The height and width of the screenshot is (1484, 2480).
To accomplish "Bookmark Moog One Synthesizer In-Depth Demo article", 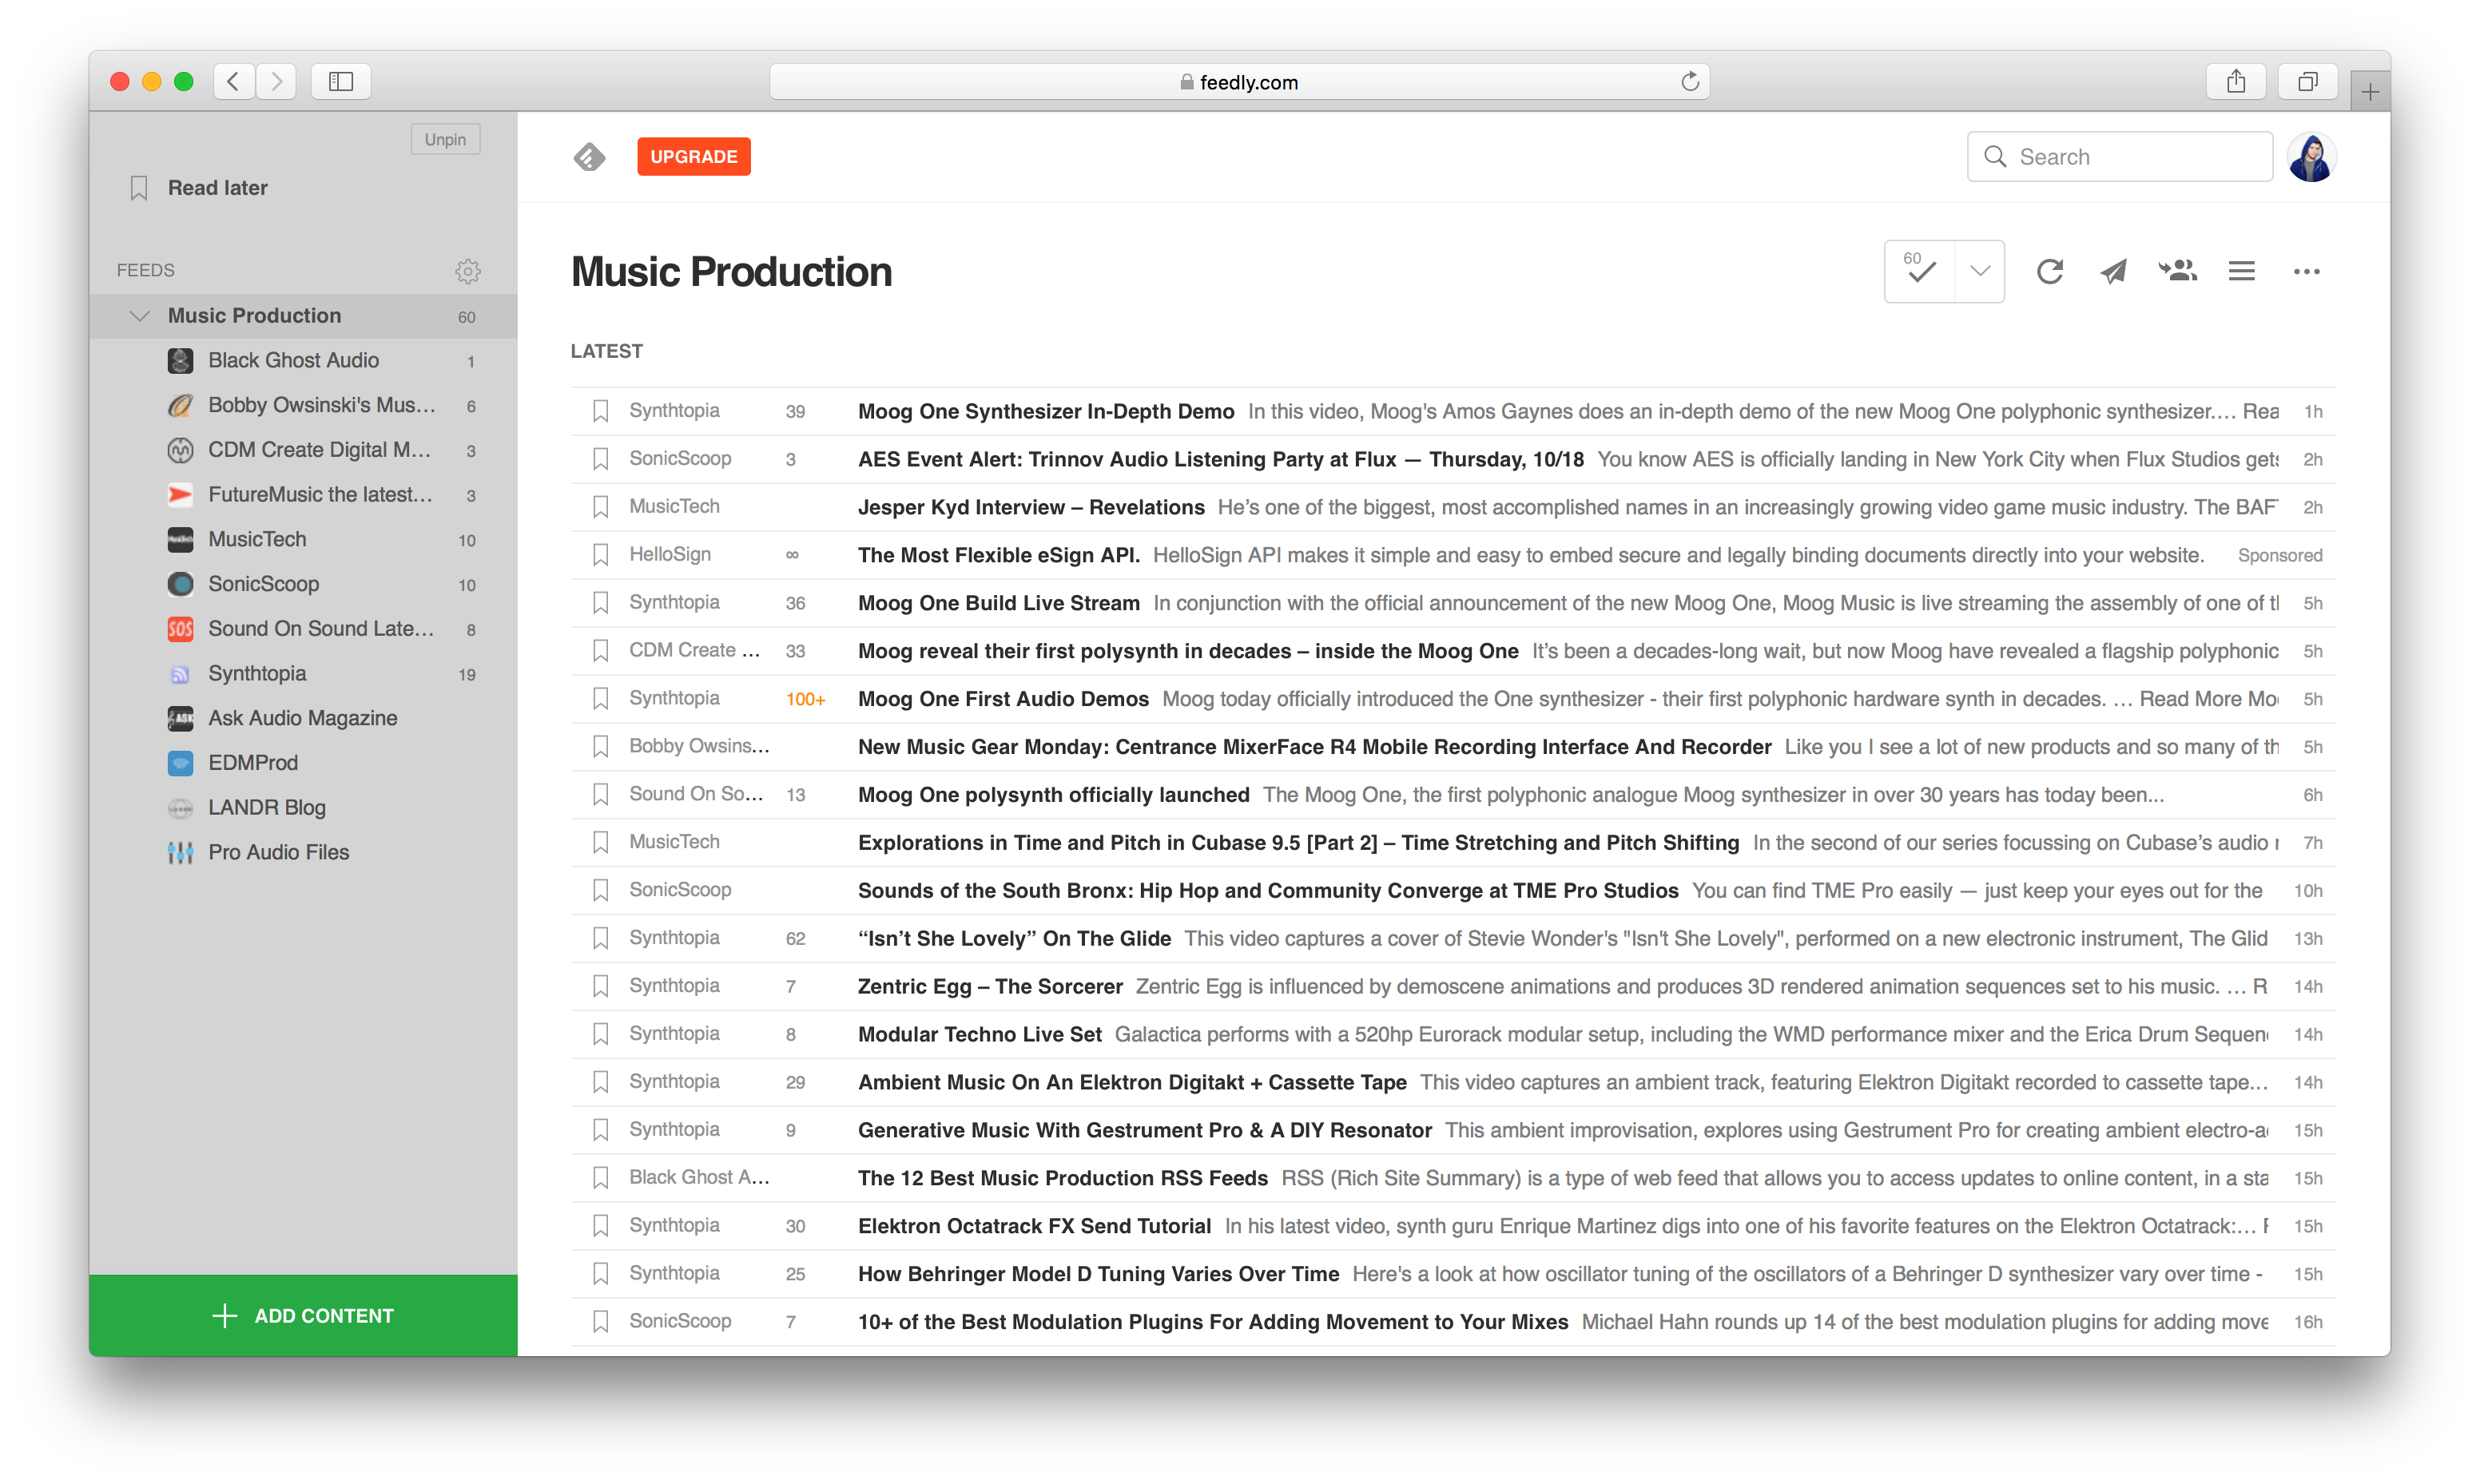I will tap(600, 411).
